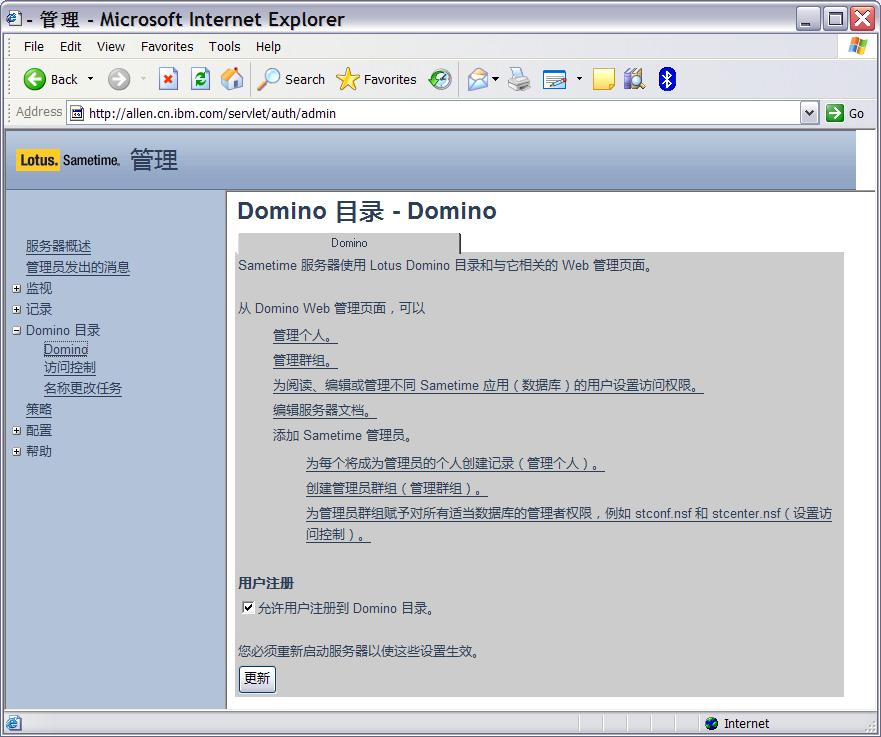Click the 添加 Sametime 管理员。 text
Viewport: 881px width, 737px height.
(x=343, y=435)
